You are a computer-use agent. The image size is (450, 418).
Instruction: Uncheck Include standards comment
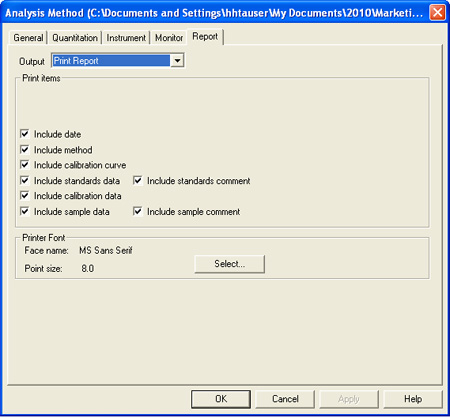point(138,180)
